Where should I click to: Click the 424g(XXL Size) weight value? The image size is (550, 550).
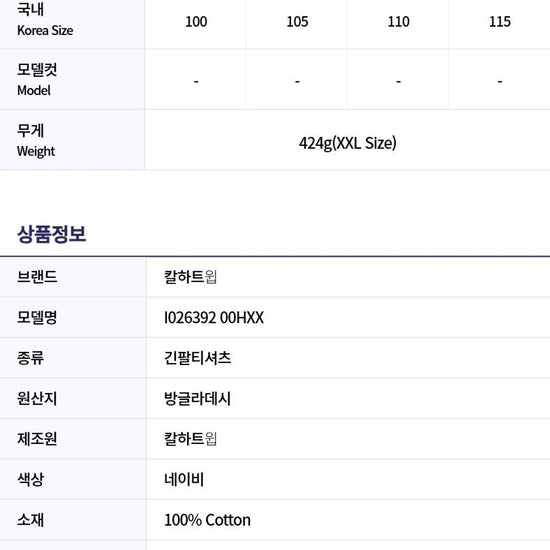pyautogui.click(x=348, y=143)
